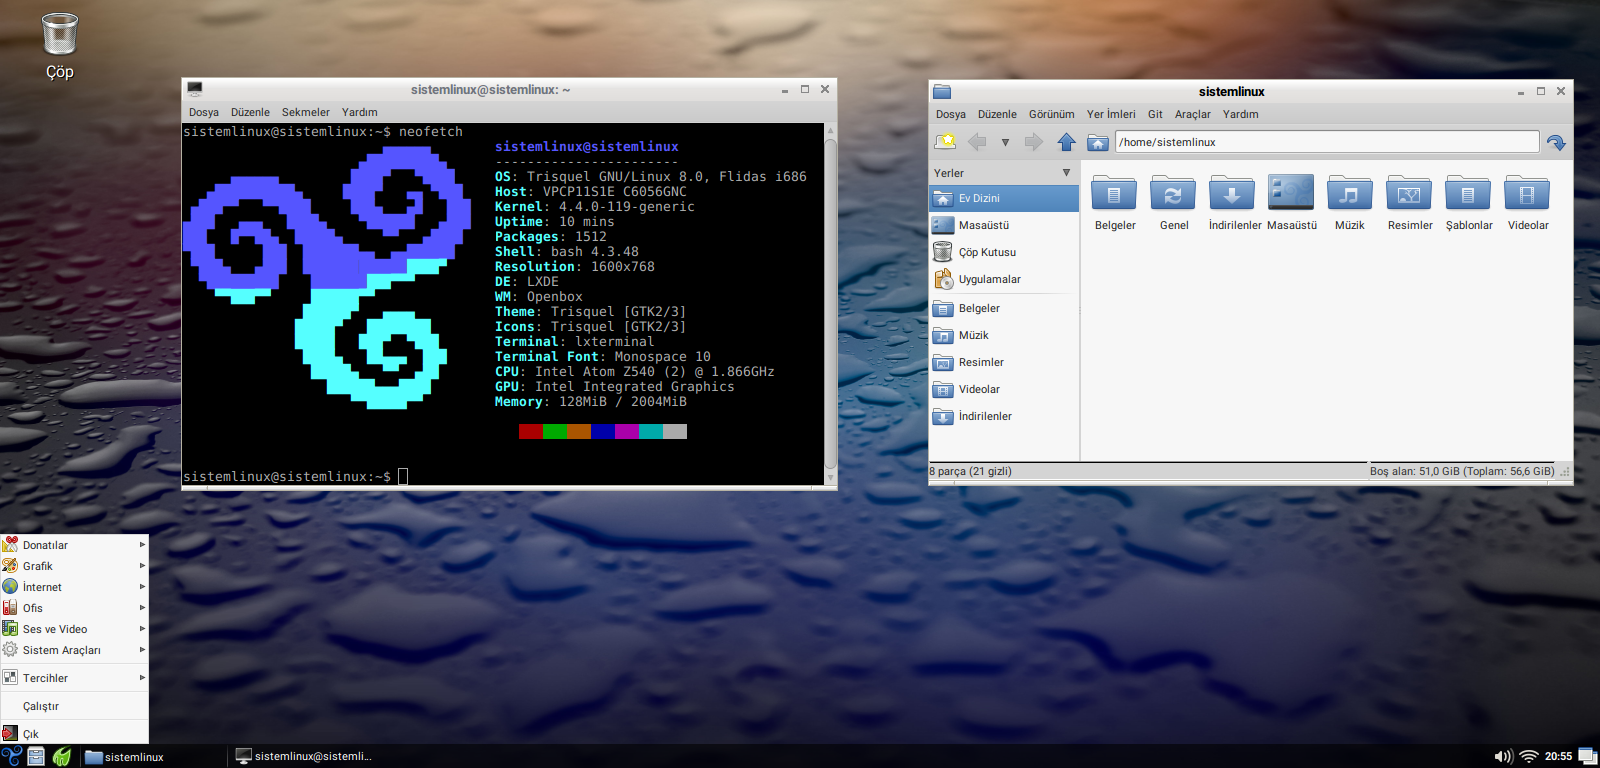Select Ev Dizini in the places sidebar

tap(1004, 198)
